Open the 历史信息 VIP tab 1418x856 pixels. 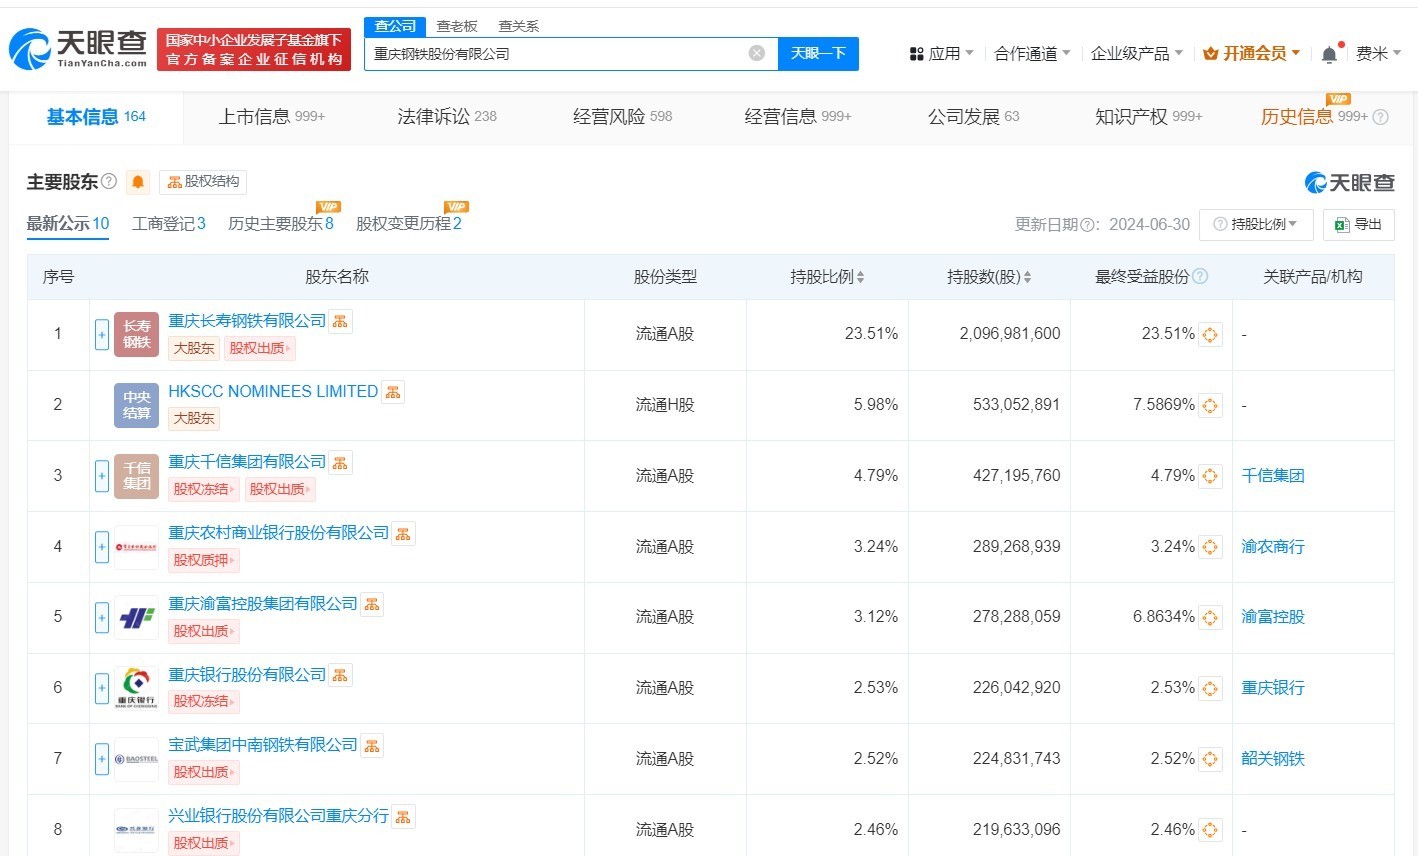tap(1314, 117)
